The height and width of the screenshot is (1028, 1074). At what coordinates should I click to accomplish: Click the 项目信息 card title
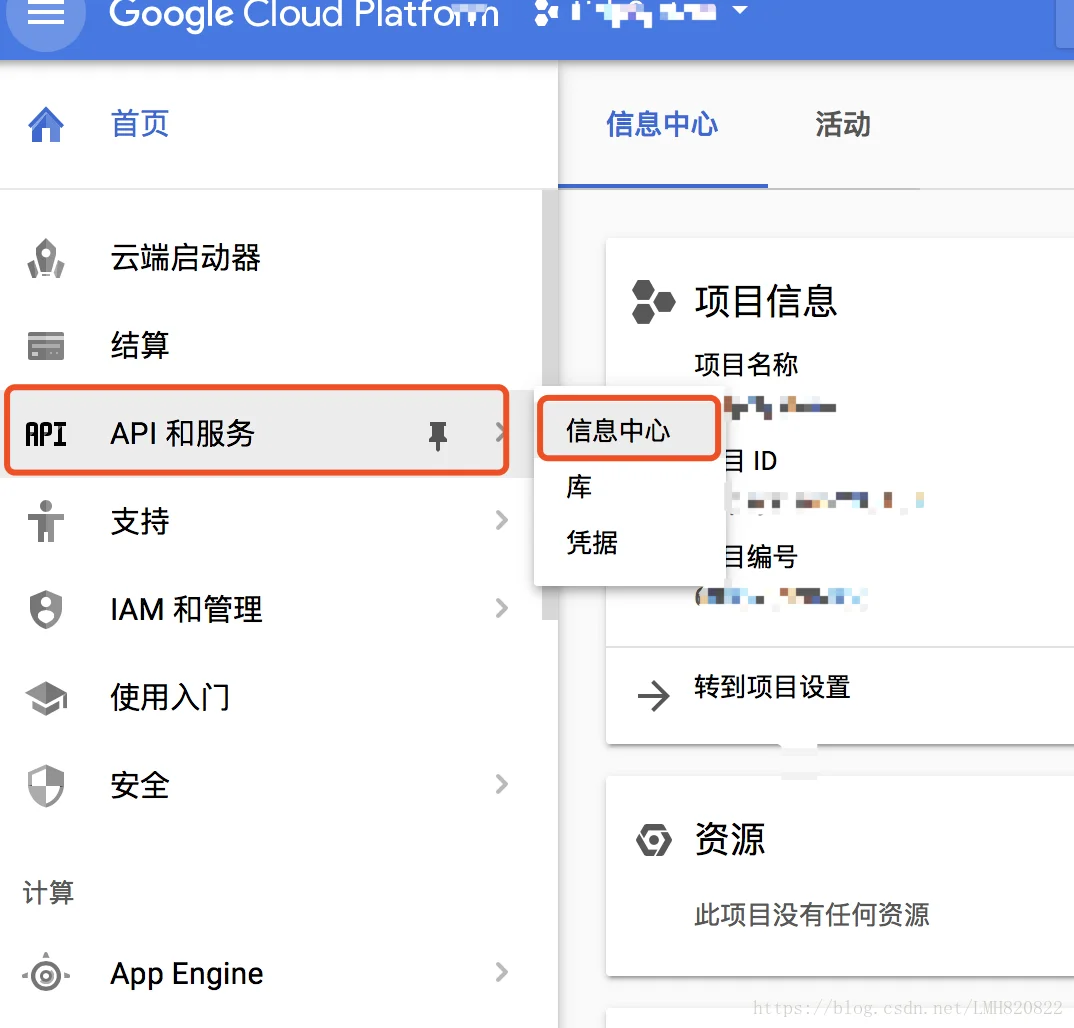click(x=766, y=301)
